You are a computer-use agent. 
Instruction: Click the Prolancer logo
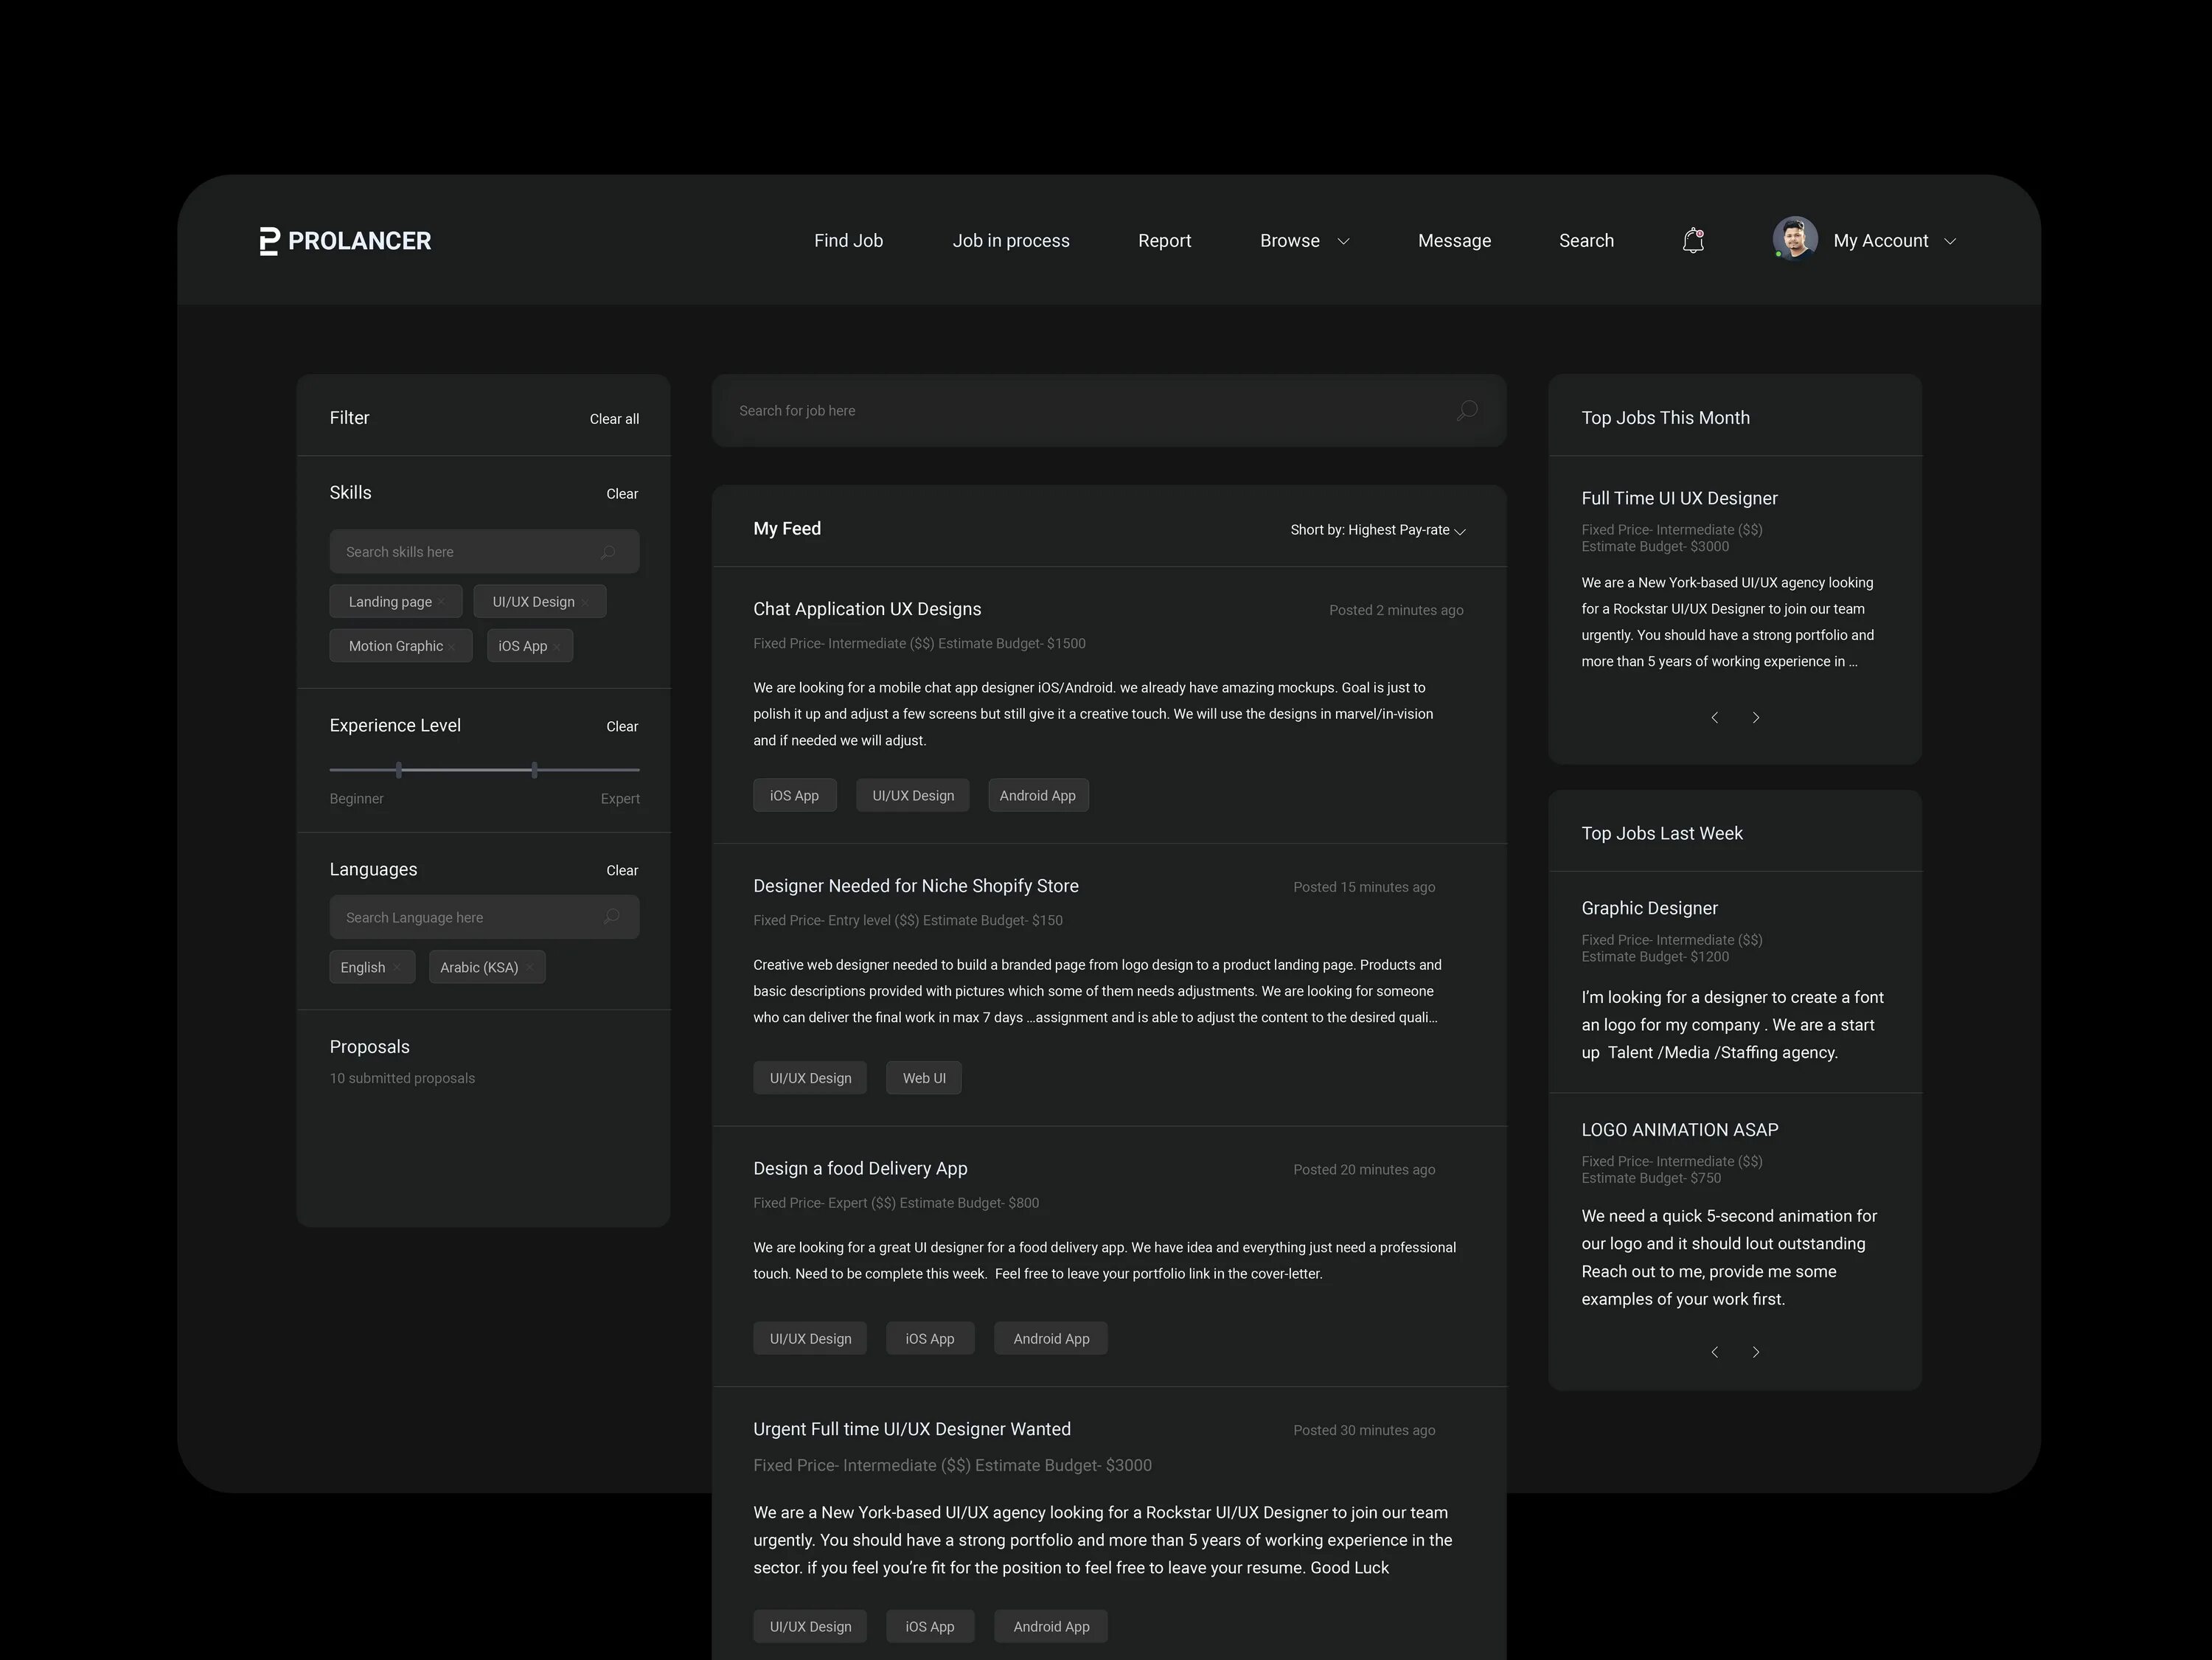[x=345, y=241]
